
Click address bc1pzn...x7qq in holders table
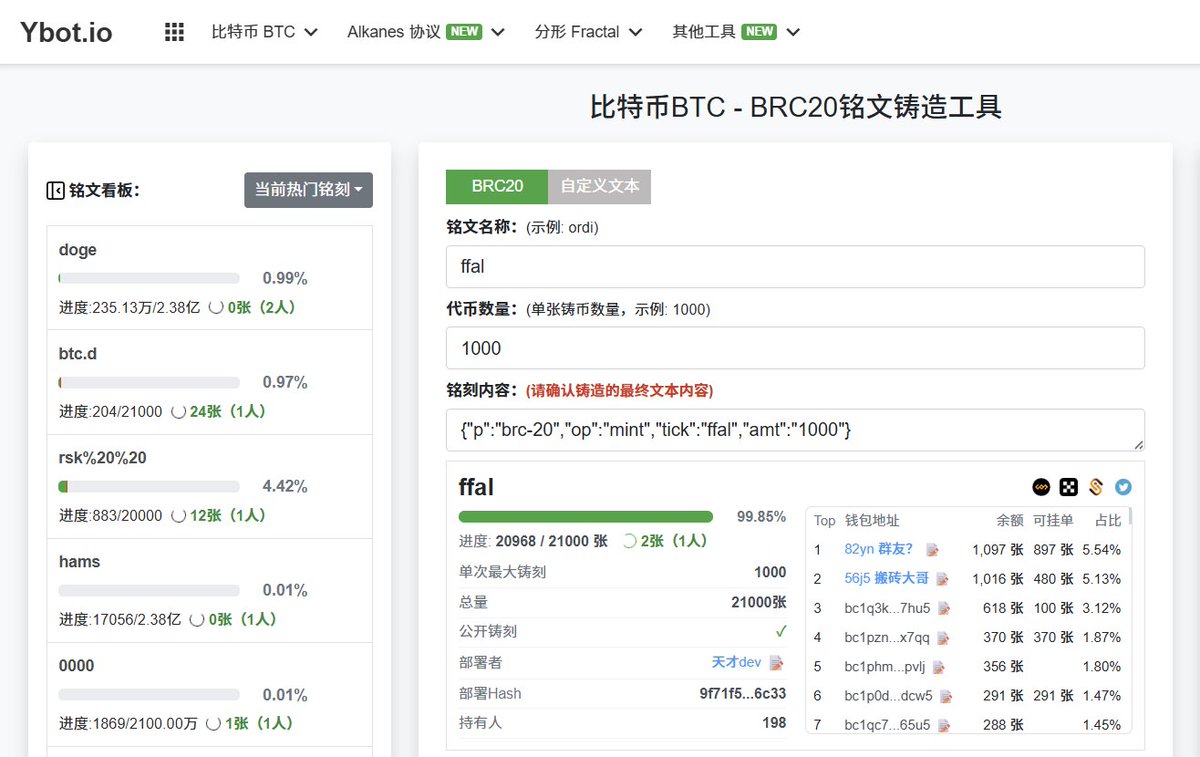click(x=887, y=637)
